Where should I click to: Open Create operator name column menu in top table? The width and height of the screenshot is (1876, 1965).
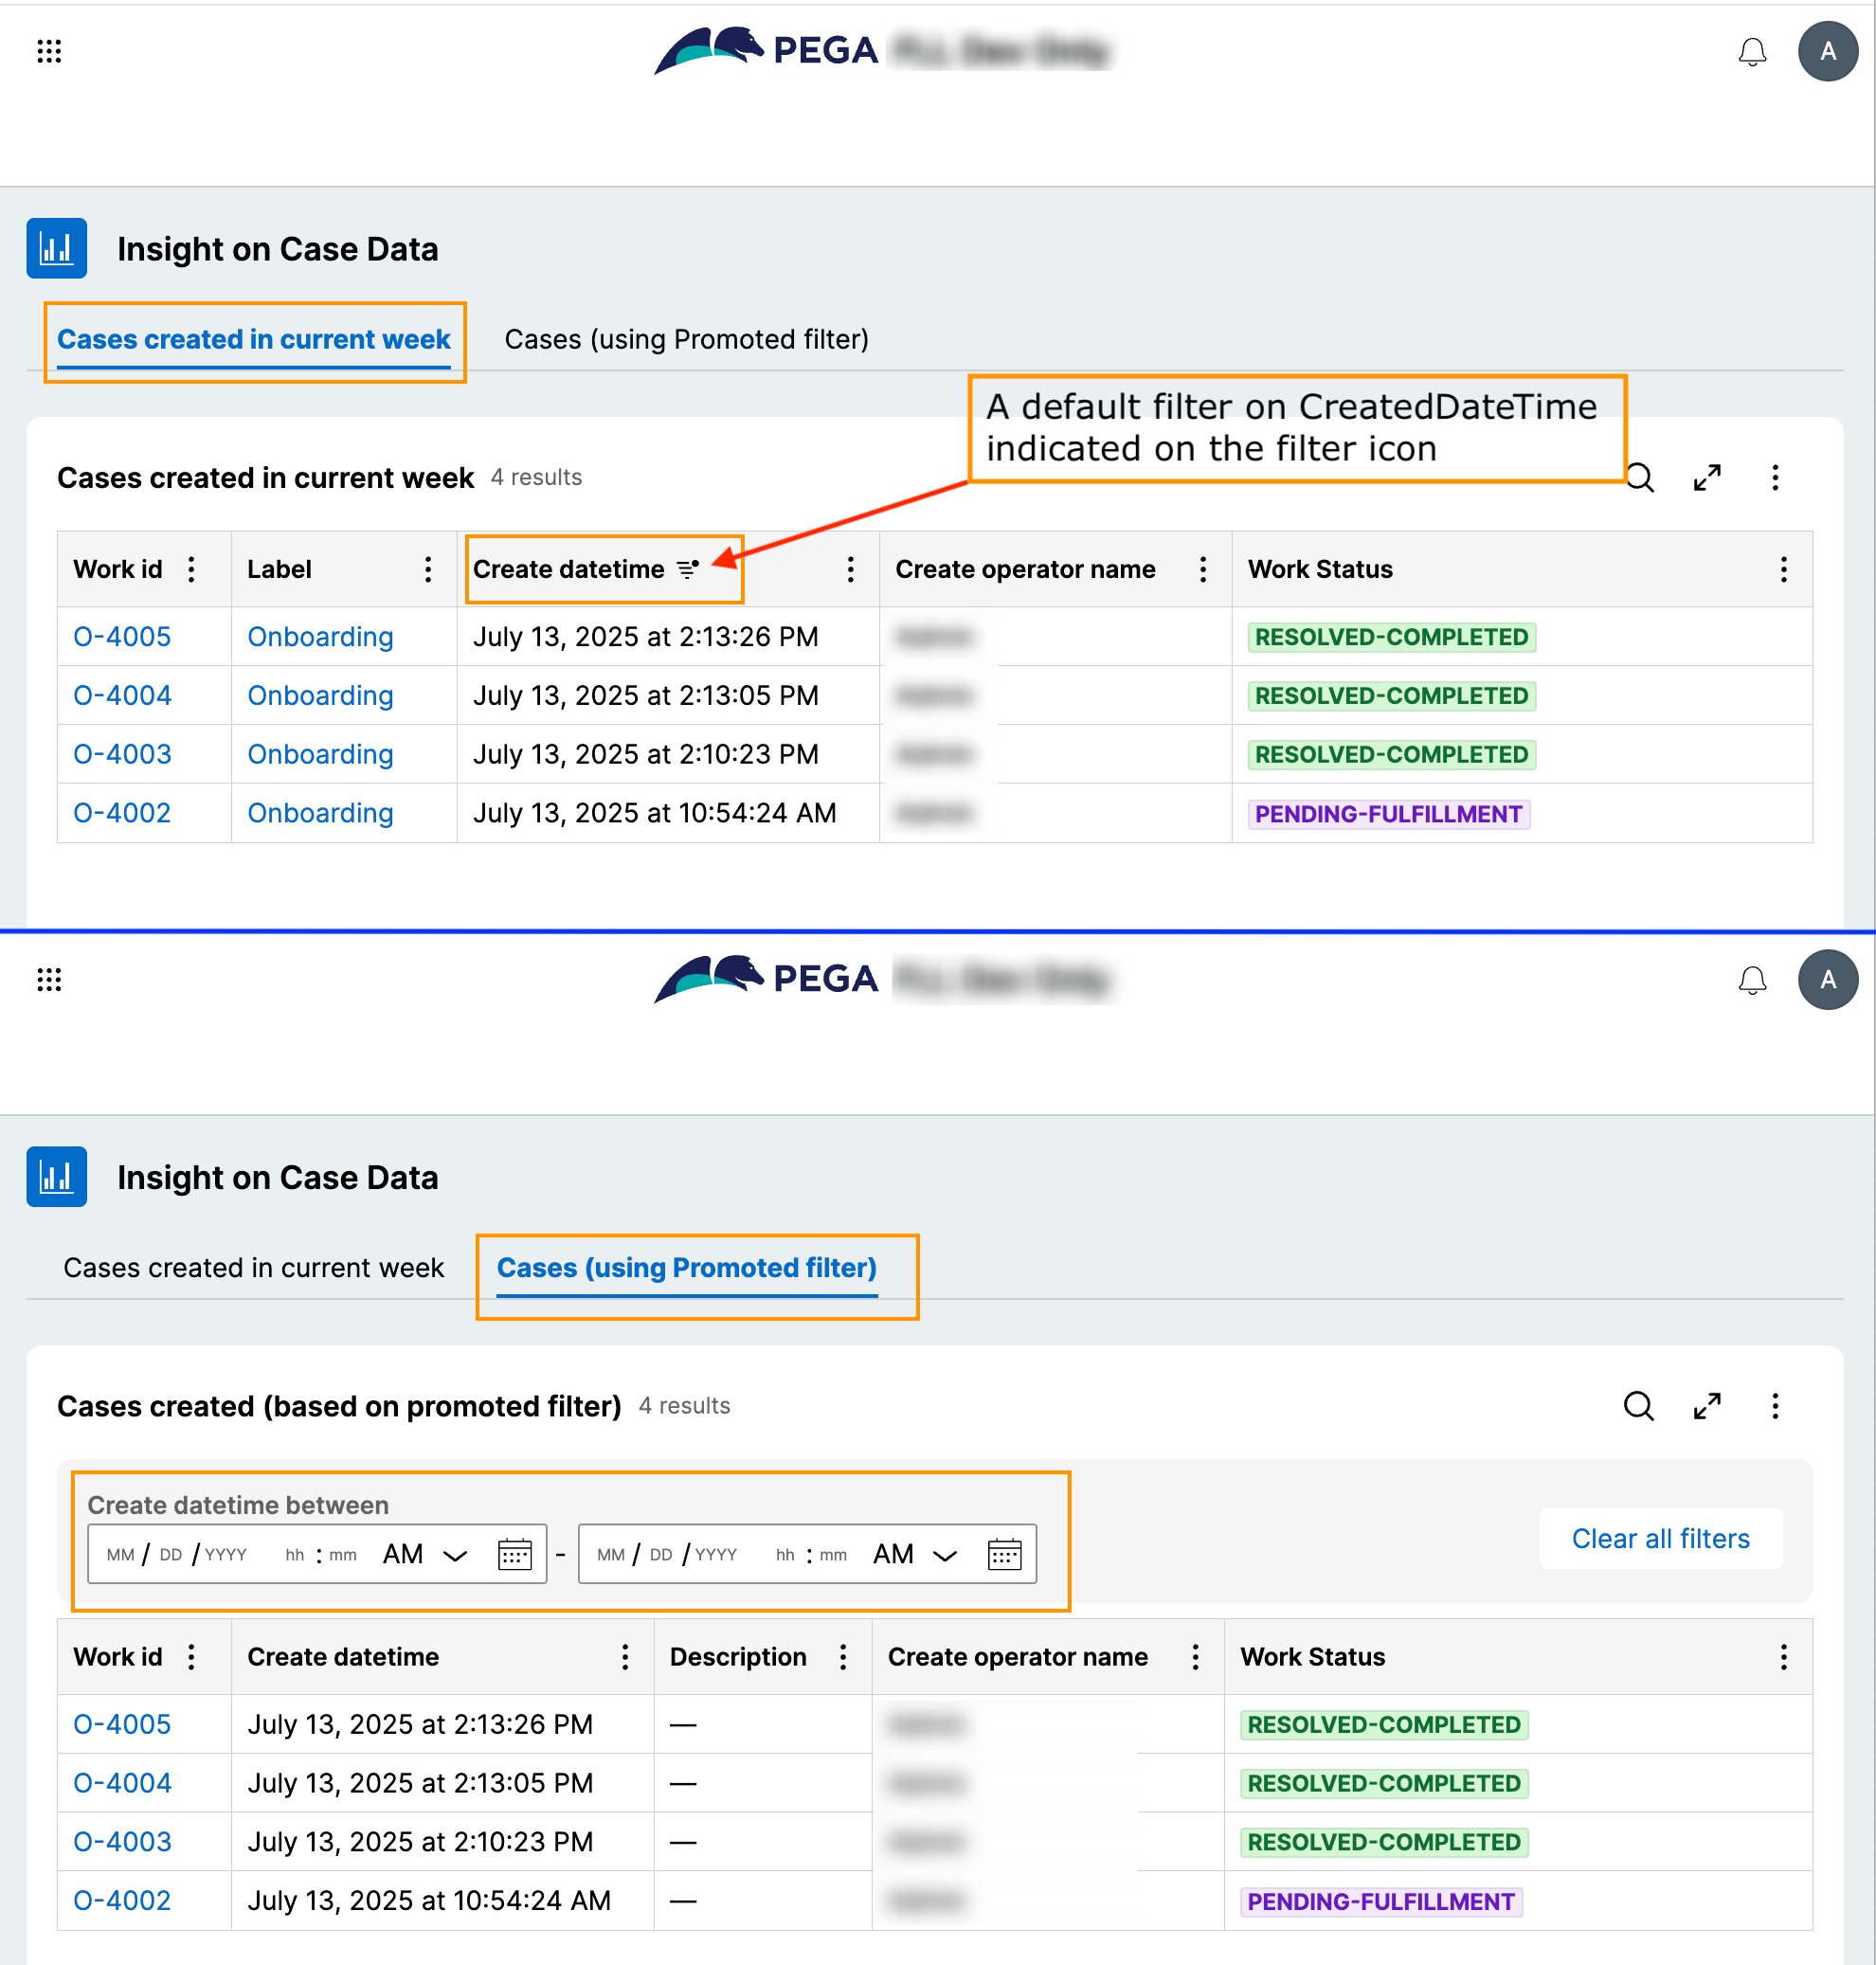point(1203,569)
